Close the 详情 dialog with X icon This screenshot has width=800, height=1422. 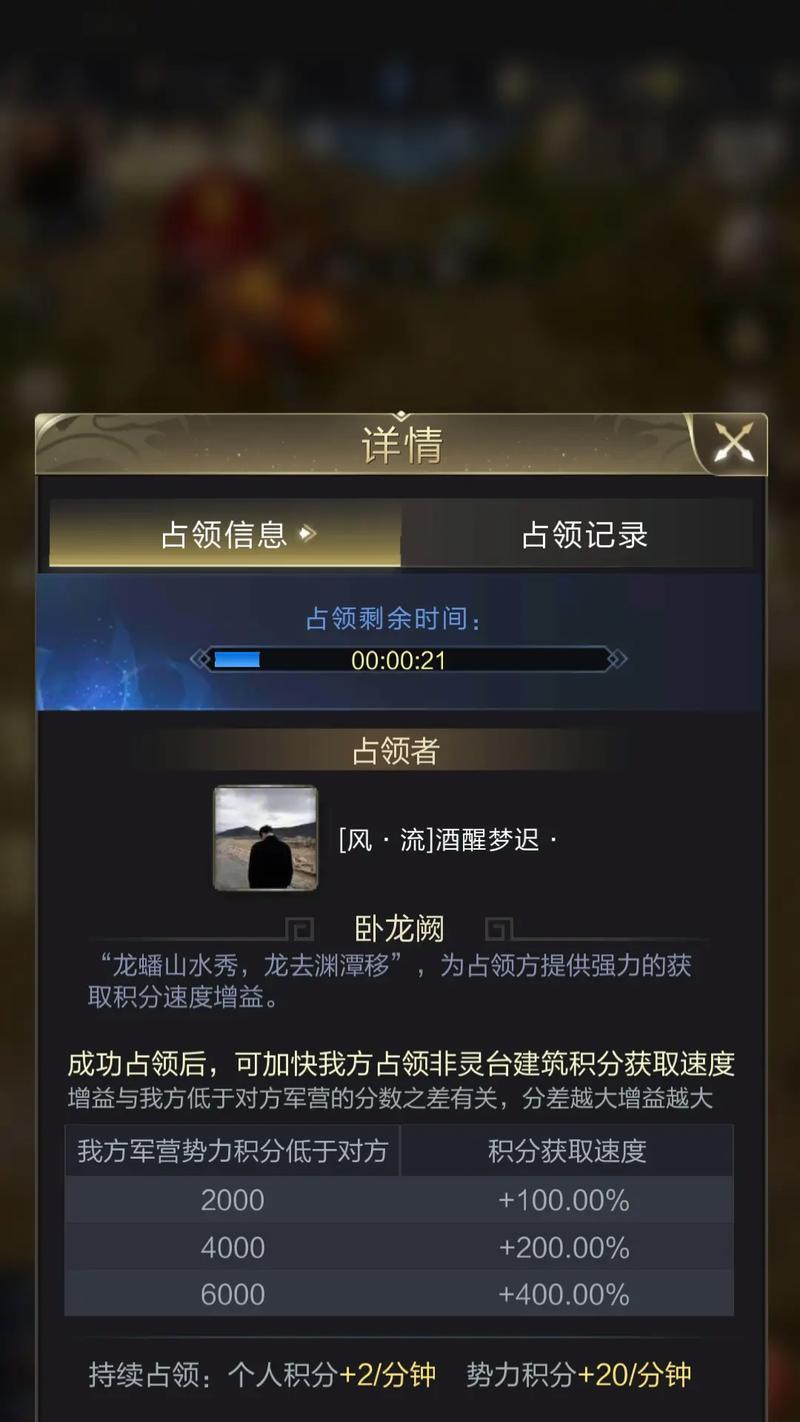733,443
